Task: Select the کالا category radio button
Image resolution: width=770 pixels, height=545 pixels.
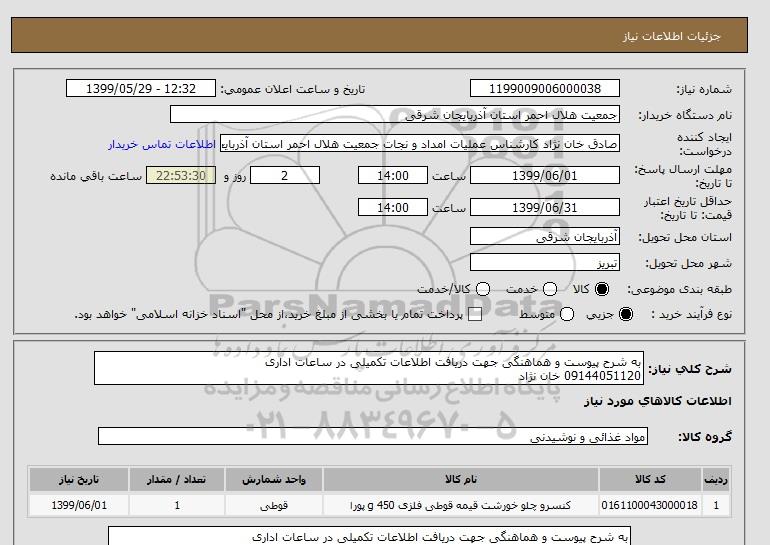Action: click(602, 289)
